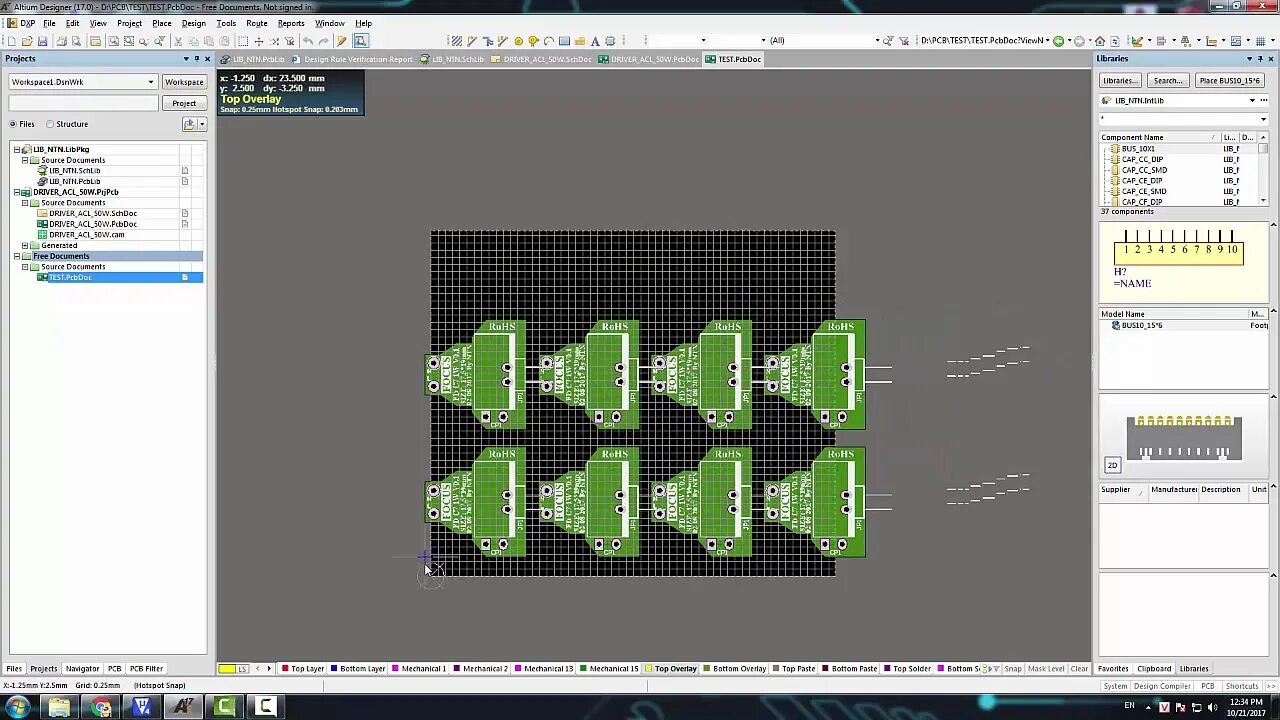Expand the Generated folder node
Image resolution: width=1280 pixels, height=720 pixels.
pyautogui.click(x=25, y=245)
